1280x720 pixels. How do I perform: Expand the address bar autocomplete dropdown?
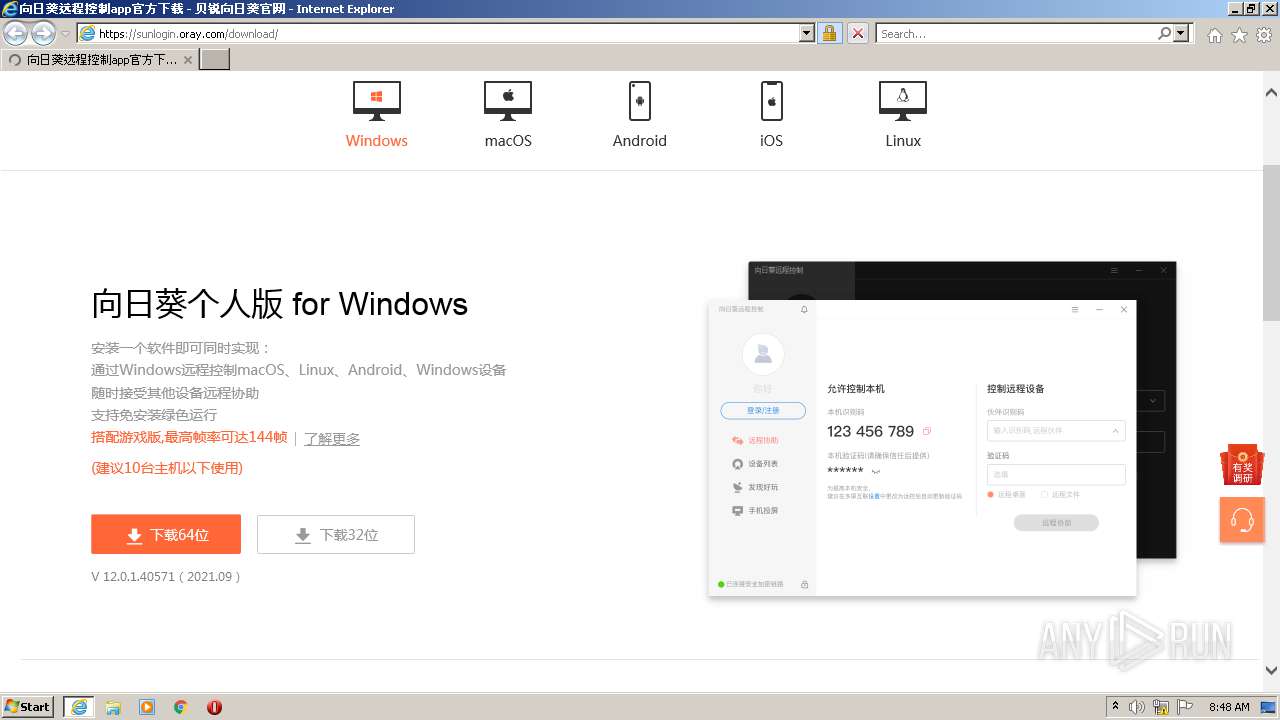point(807,33)
